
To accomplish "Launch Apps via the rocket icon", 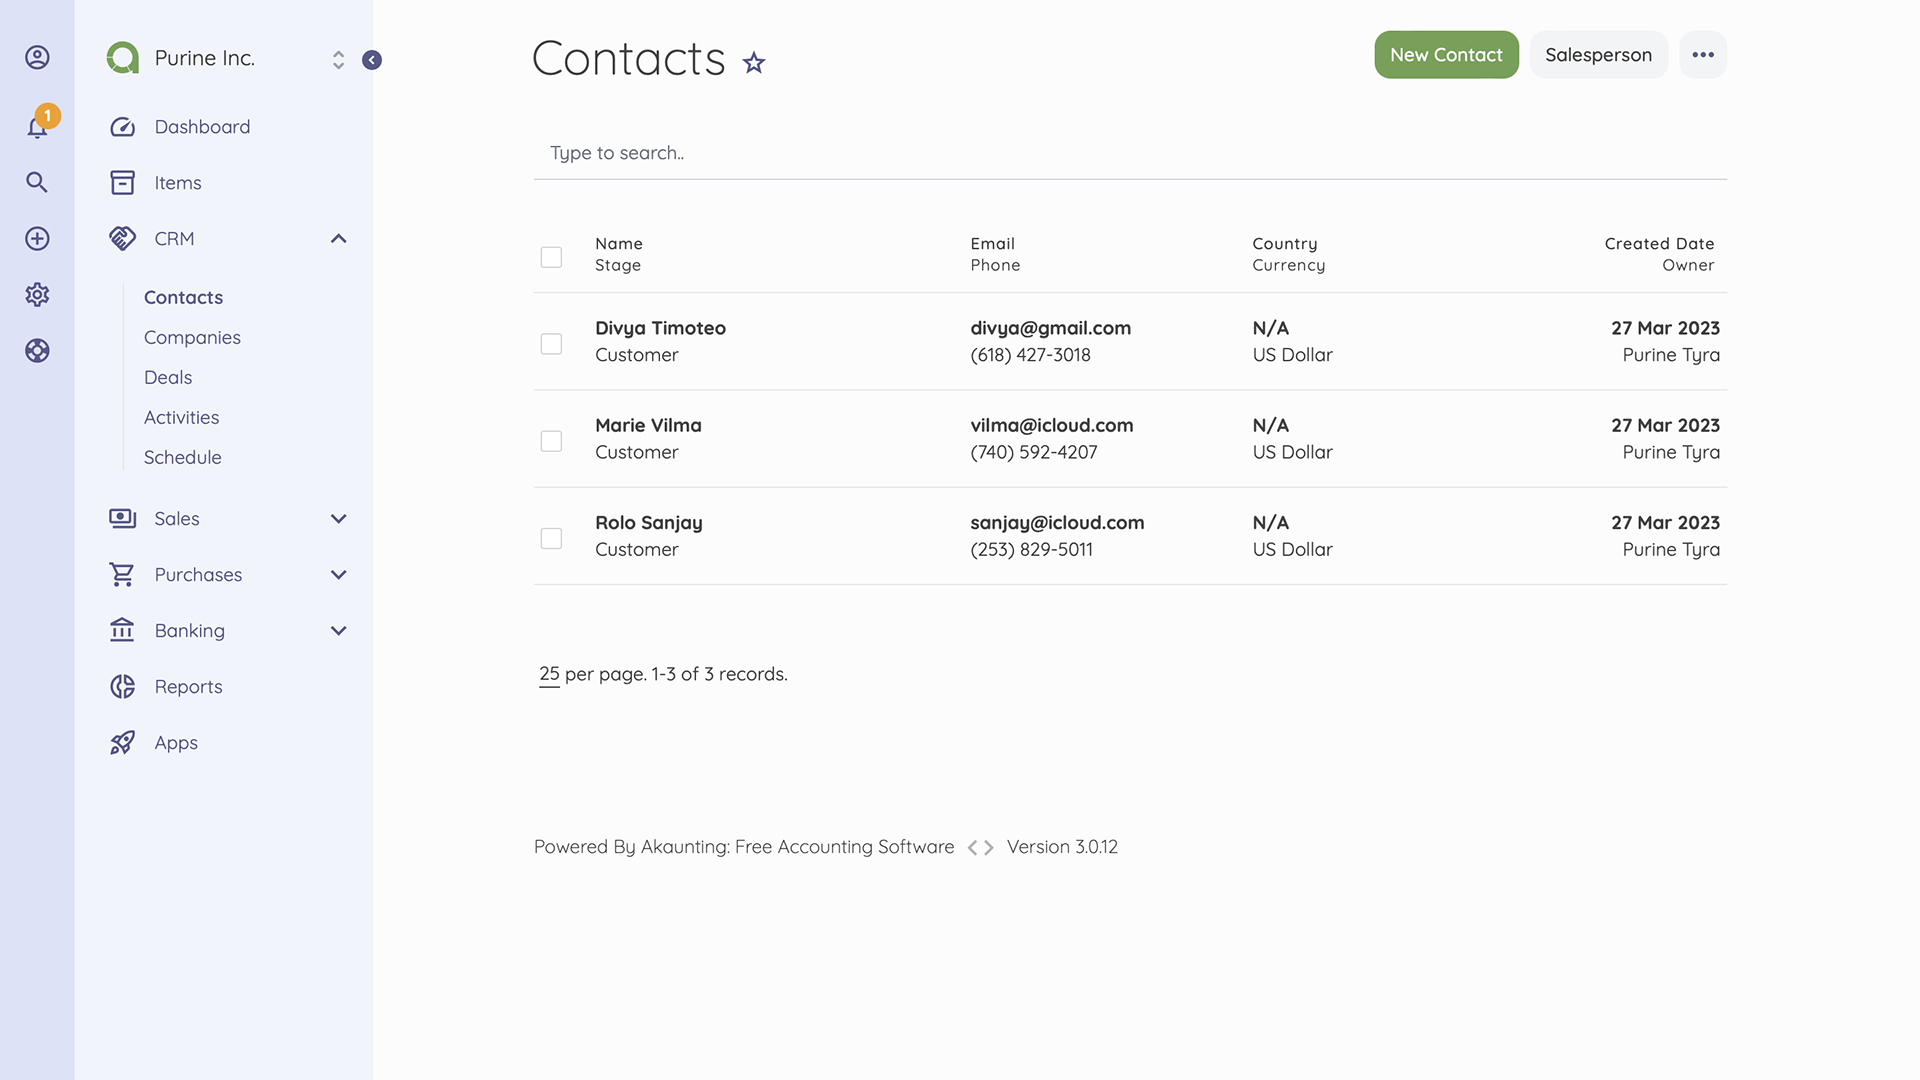I will pos(121,742).
